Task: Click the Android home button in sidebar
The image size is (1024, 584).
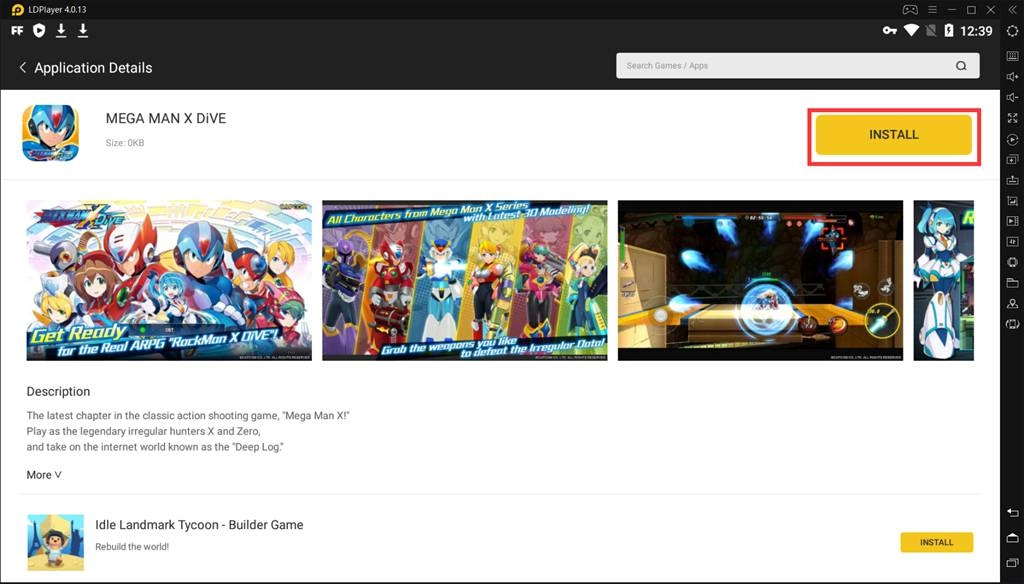Action: tap(1012, 538)
